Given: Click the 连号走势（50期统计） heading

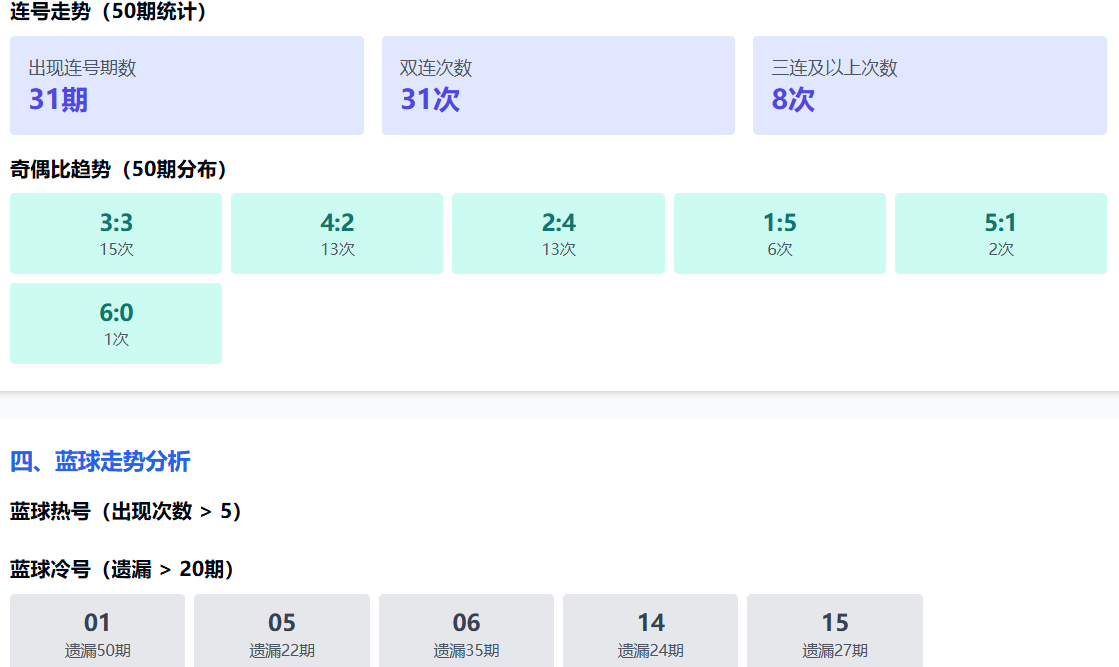Looking at the screenshot, I should [109, 13].
